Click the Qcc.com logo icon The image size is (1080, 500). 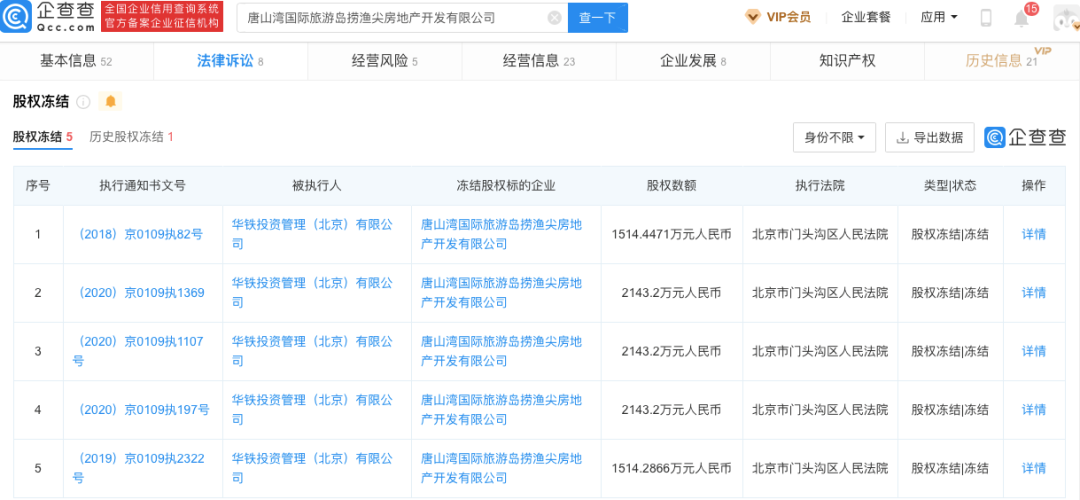(17, 19)
